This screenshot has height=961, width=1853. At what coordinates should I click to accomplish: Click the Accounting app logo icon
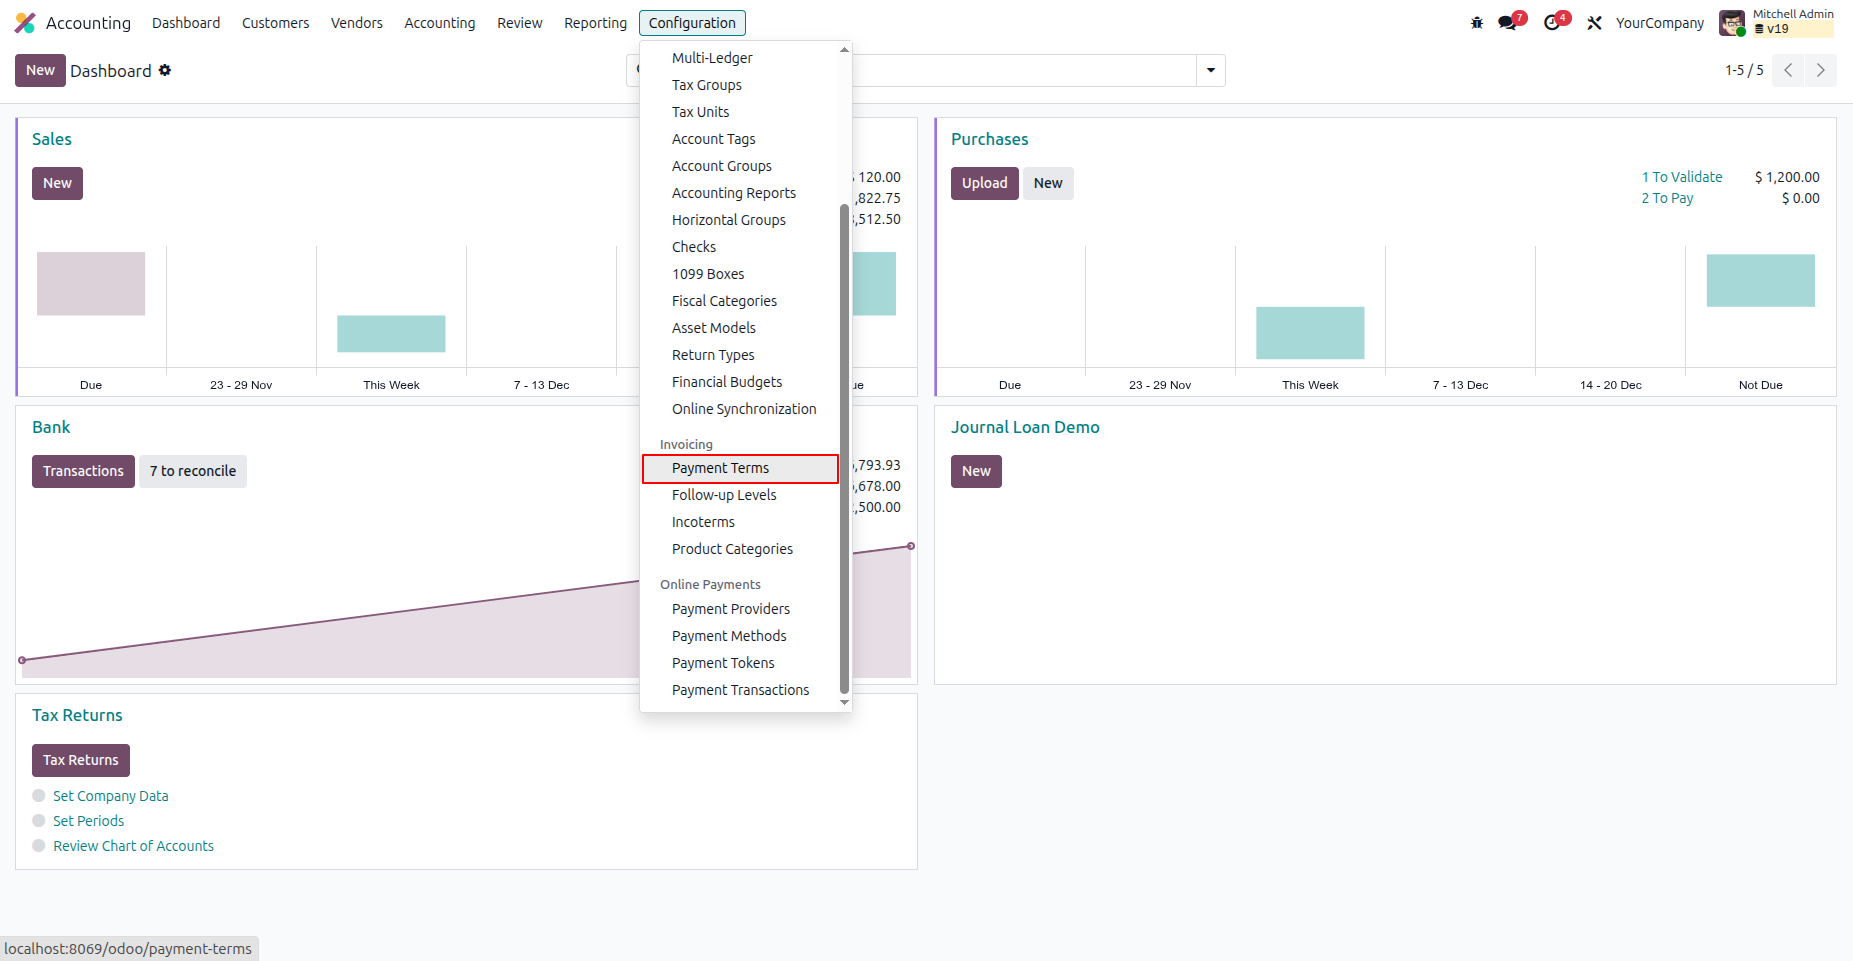(x=25, y=23)
